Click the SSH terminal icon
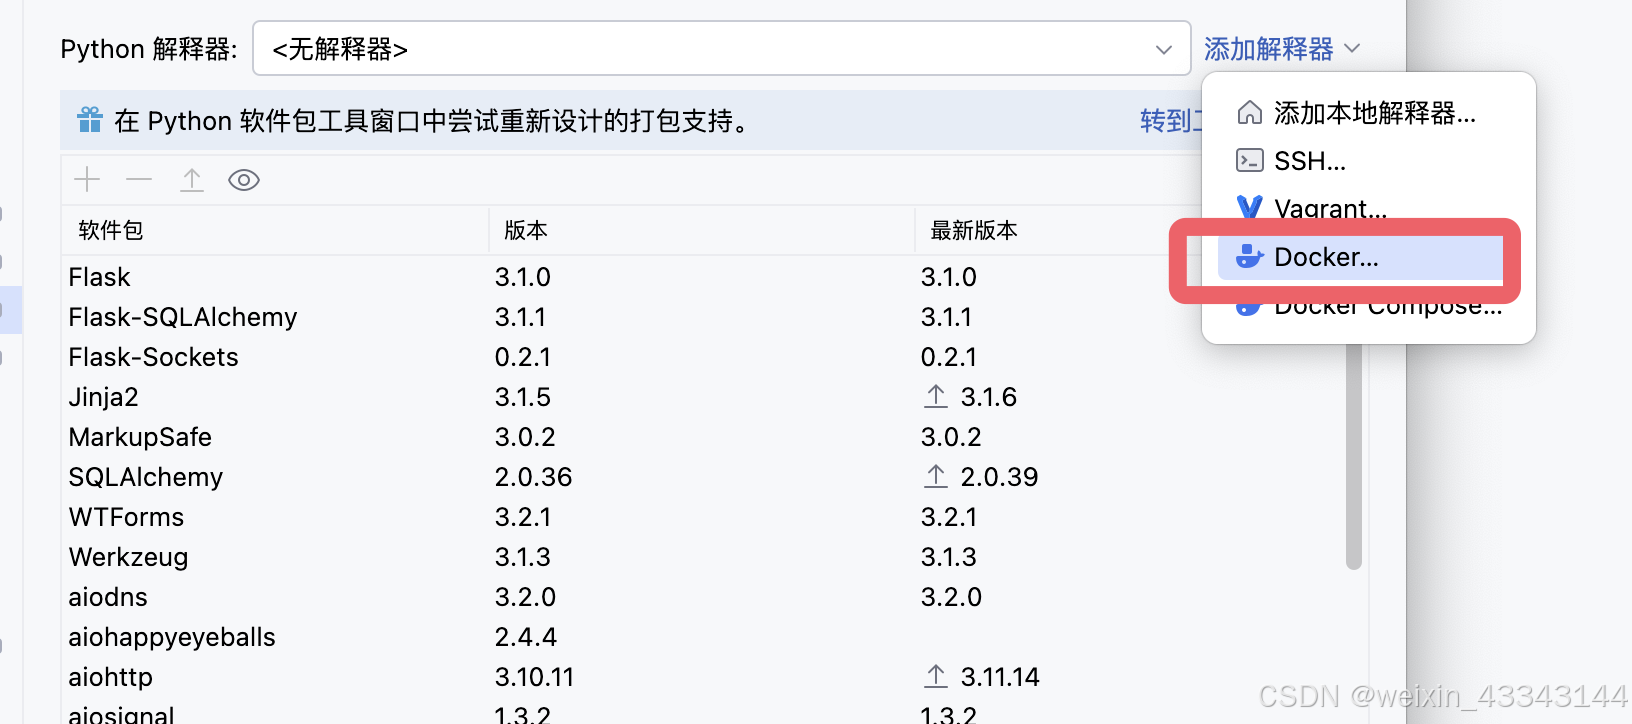 click(1250, 160)
